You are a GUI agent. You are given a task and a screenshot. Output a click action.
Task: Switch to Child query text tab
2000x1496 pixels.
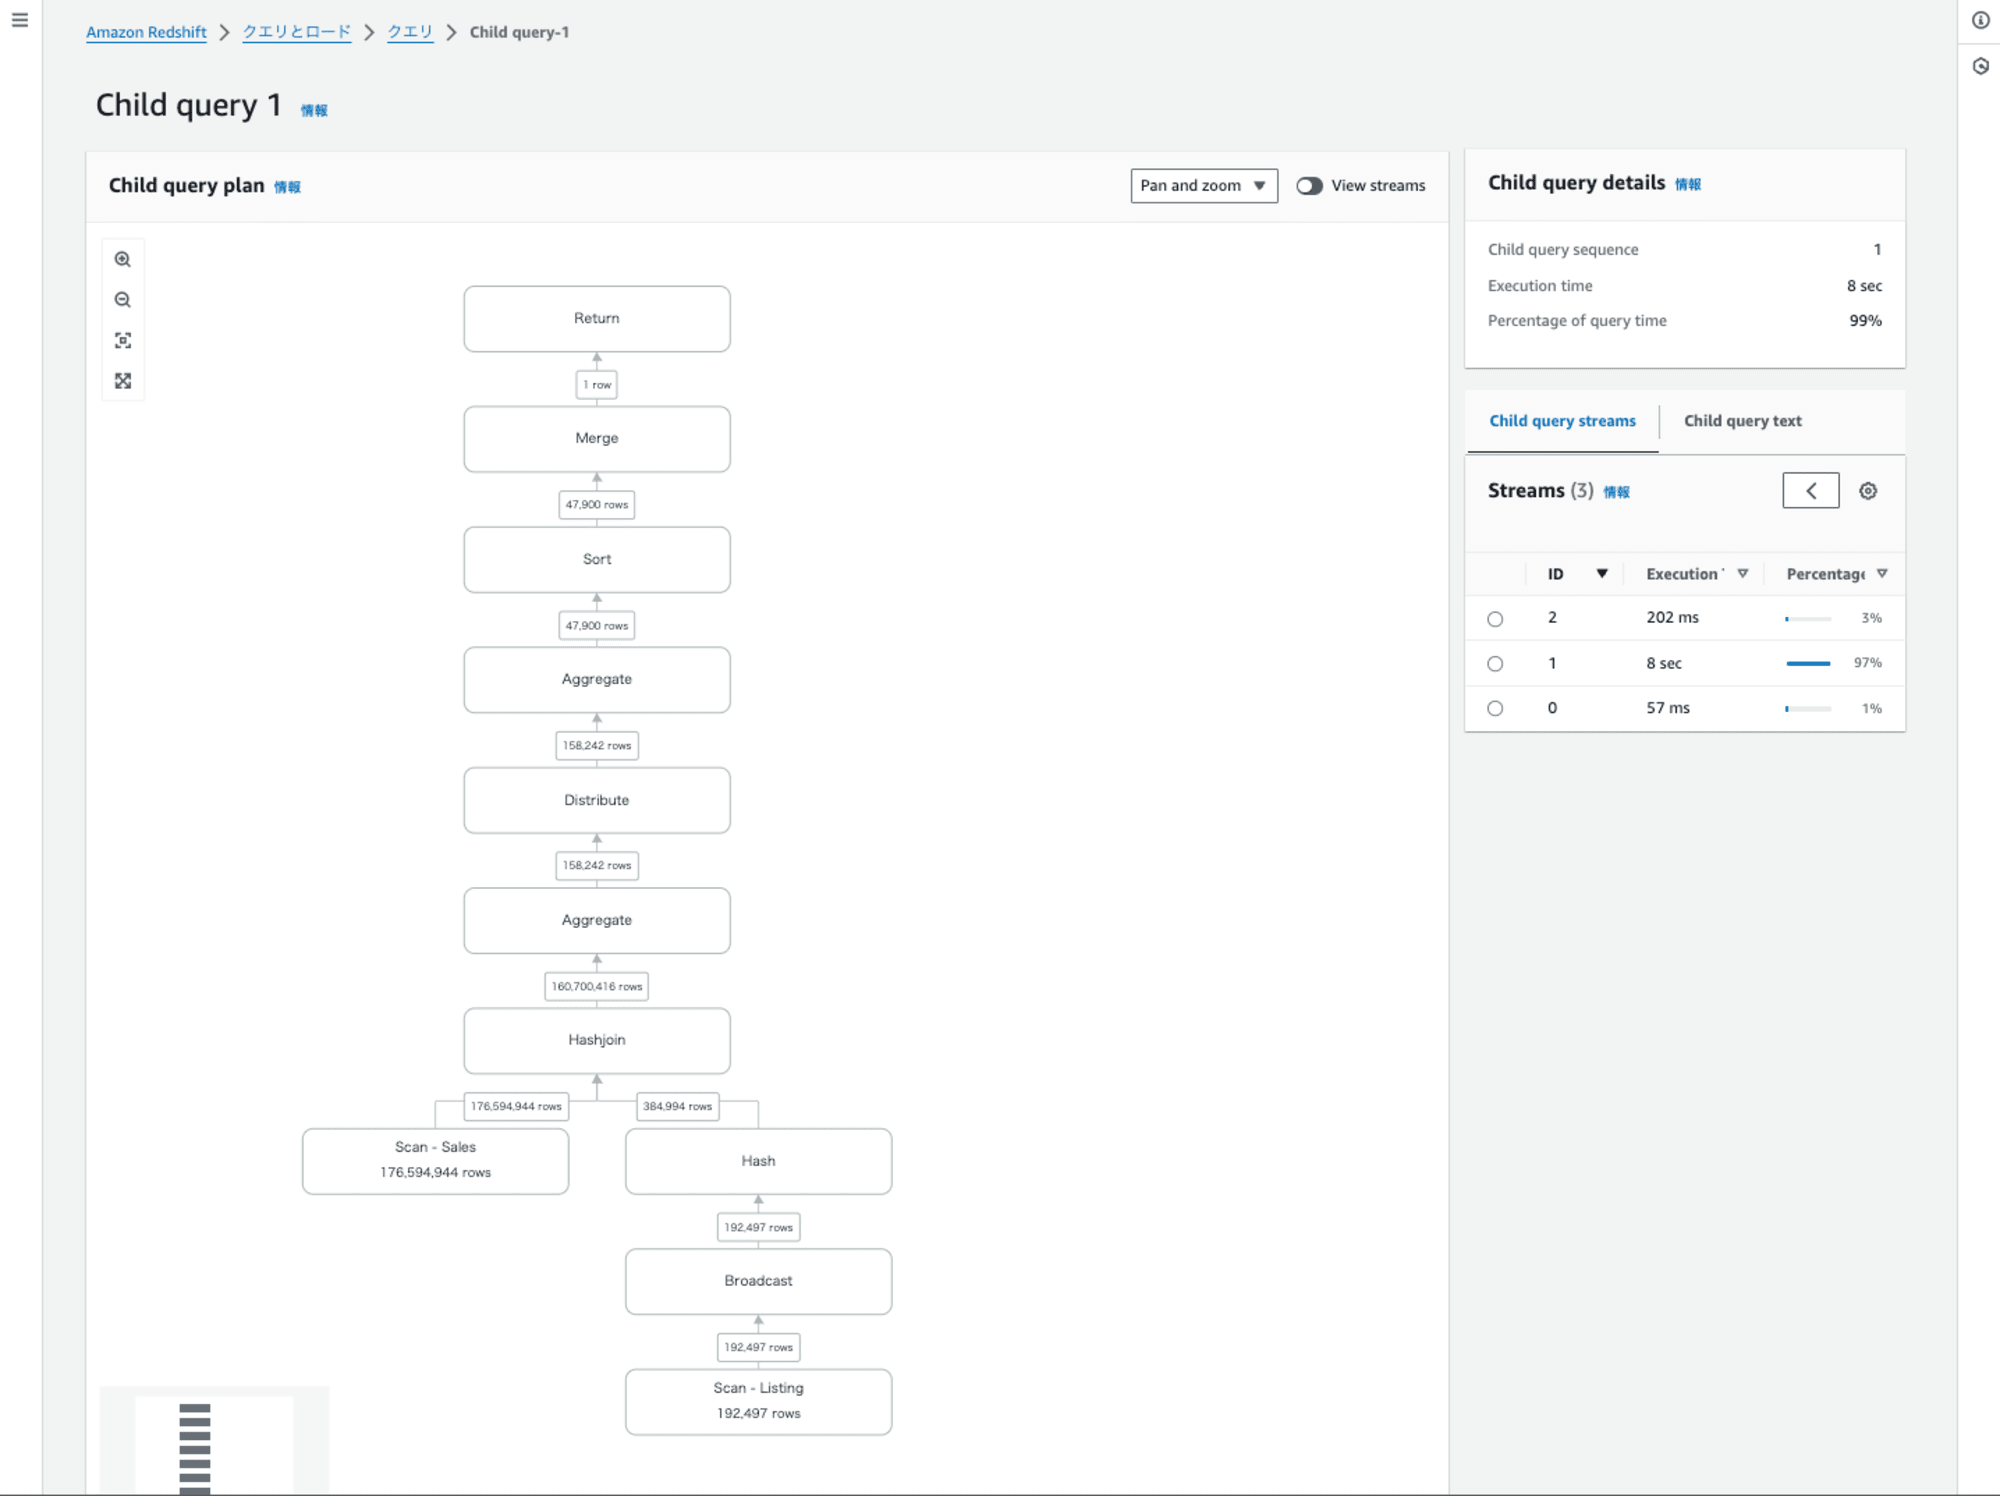[1742, 421]
